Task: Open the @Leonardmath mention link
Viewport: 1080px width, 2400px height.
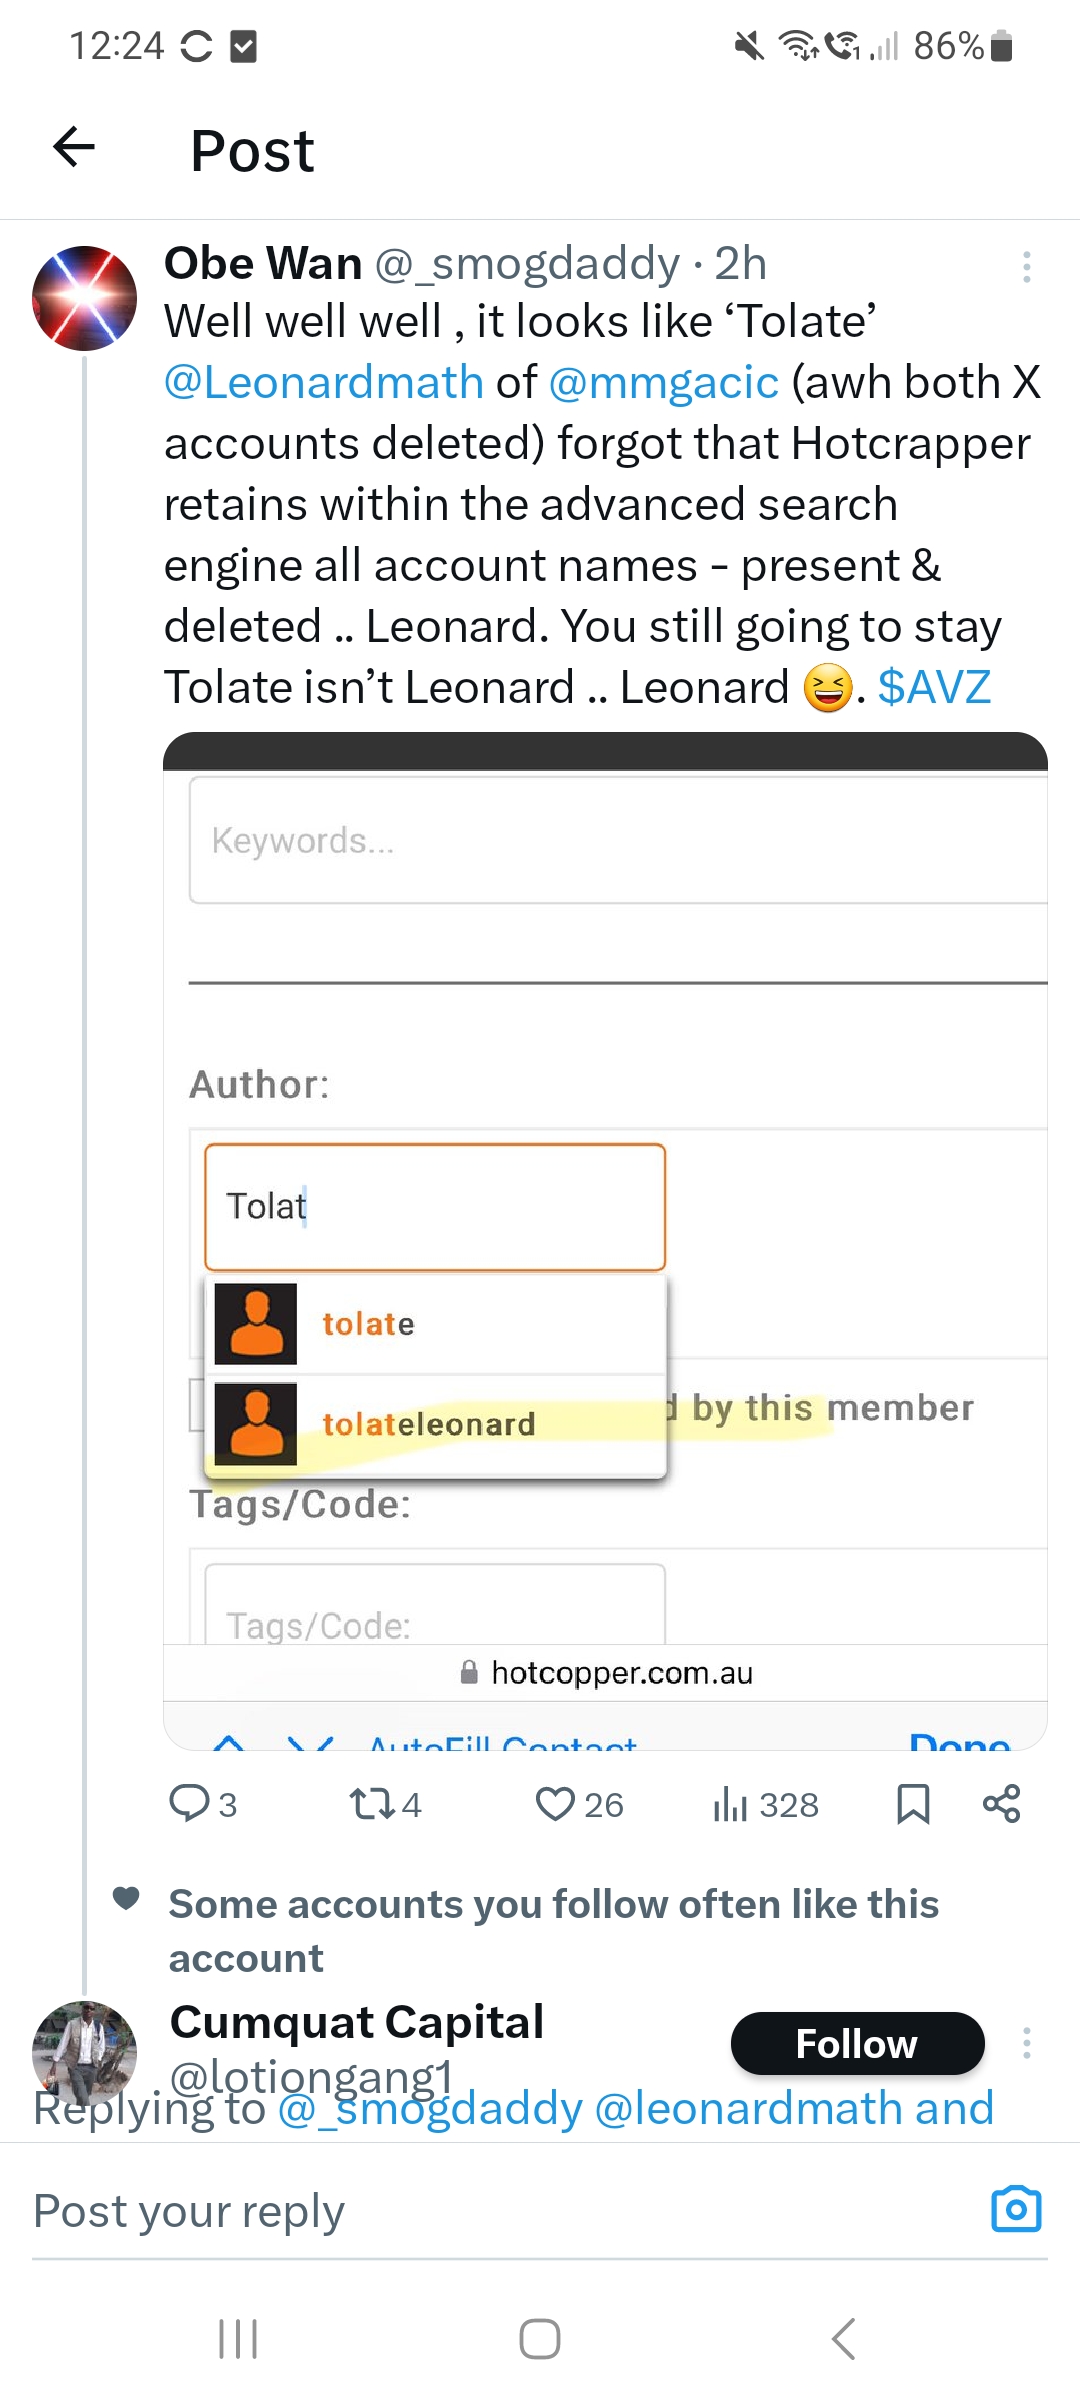Action: click(324, 383)
